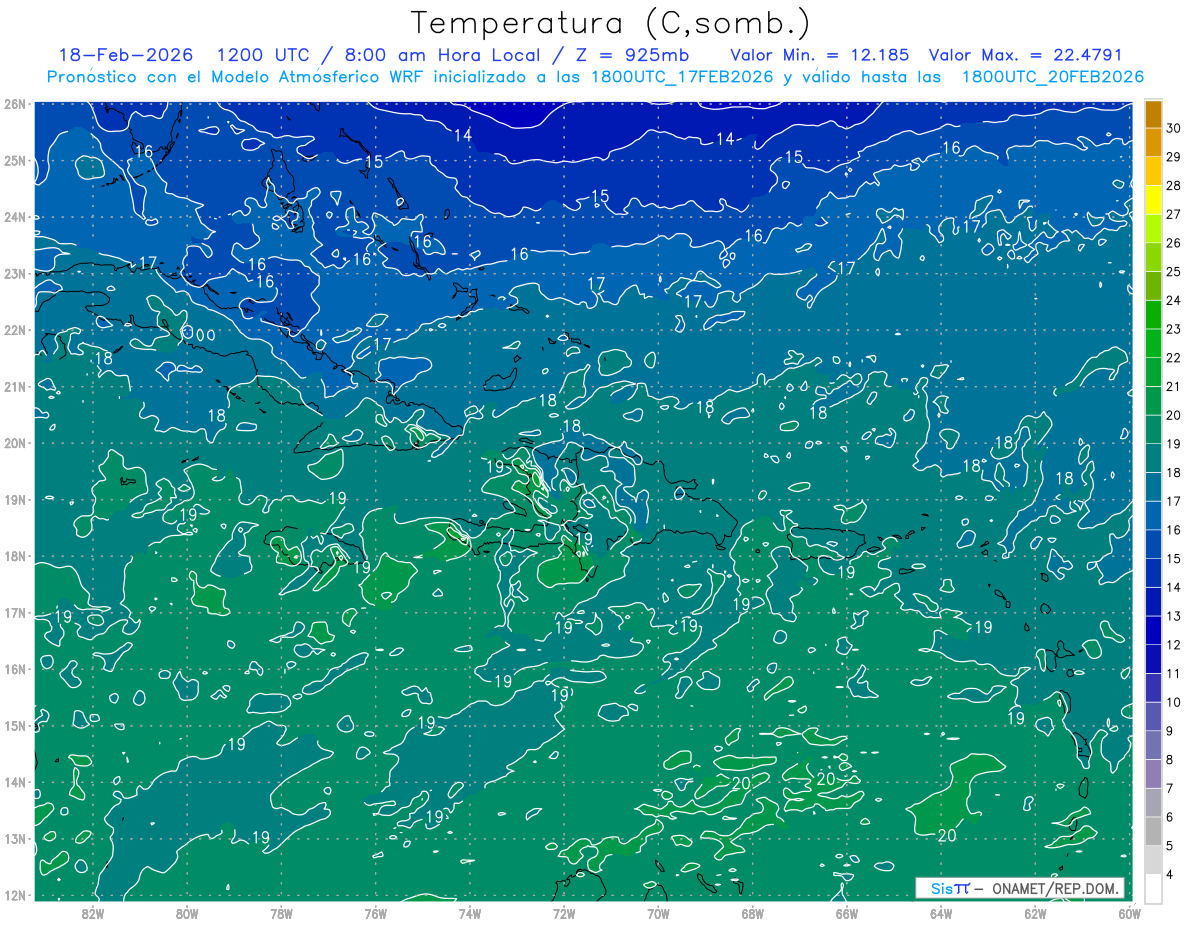The height and width of the screenshot is (927, 1200).
Task: Click the '21N' latitude label
Action: click(x=15, y=386)
